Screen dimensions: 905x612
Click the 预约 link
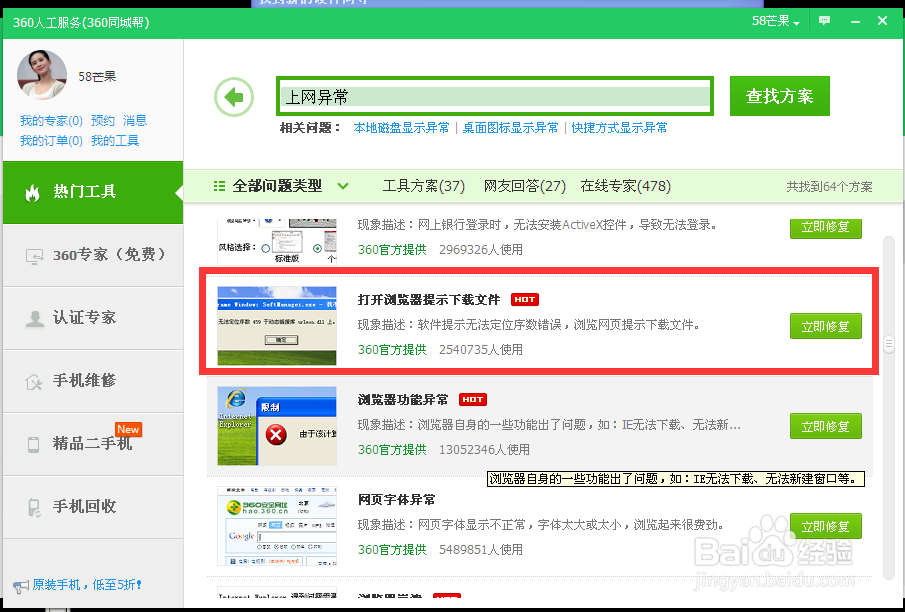tap(103, 121)
